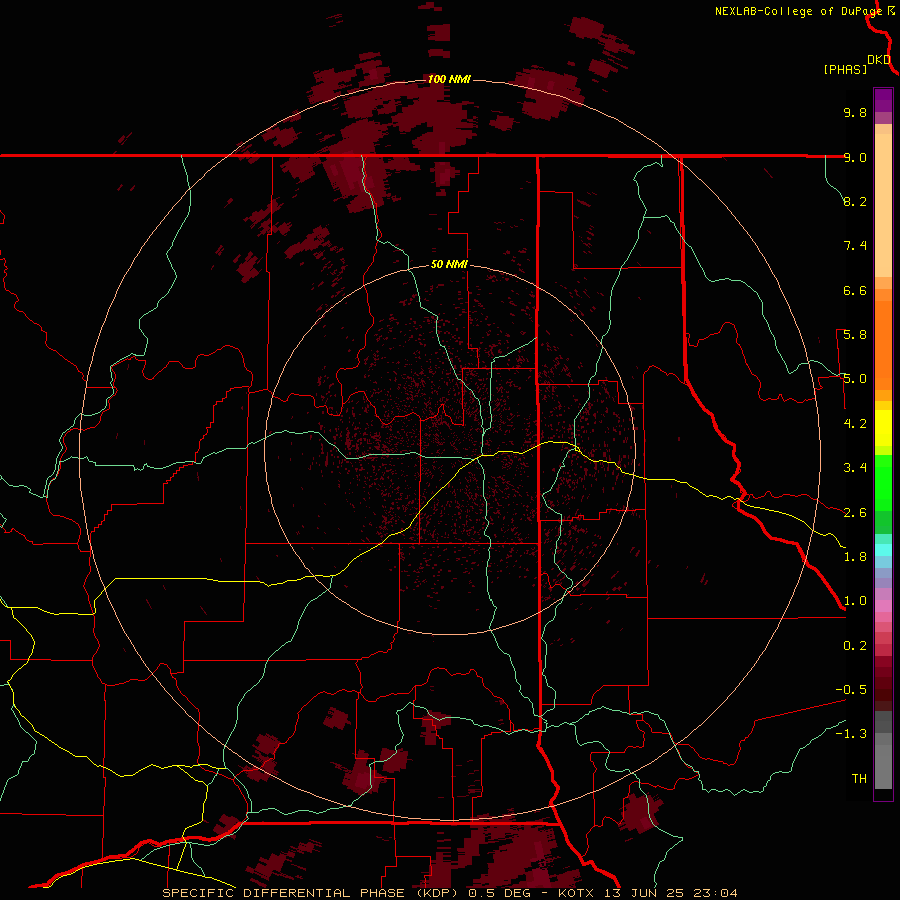
Task: Pick the cyan swatch in color bar
Action: tap(883, 550)
